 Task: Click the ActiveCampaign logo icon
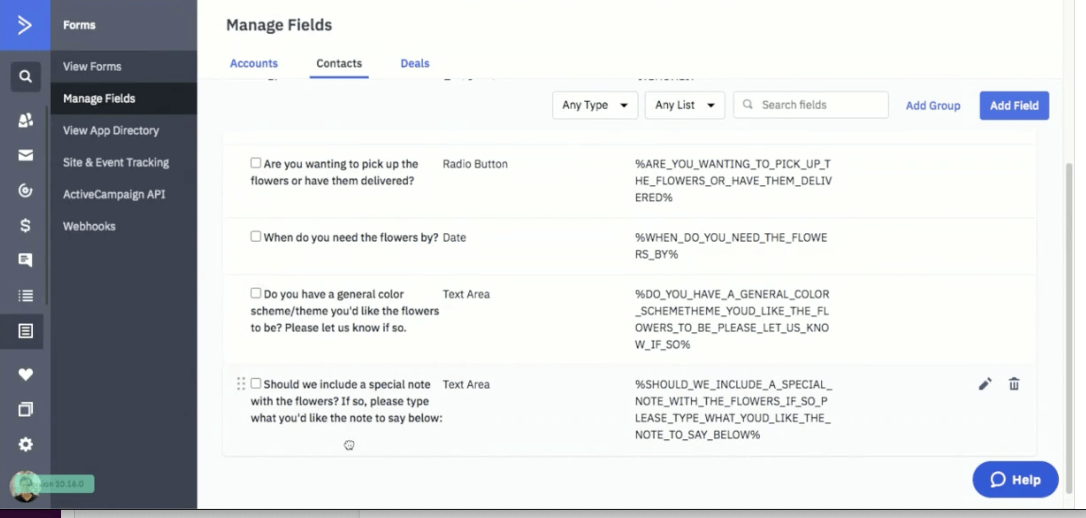[x=25, y=25]
